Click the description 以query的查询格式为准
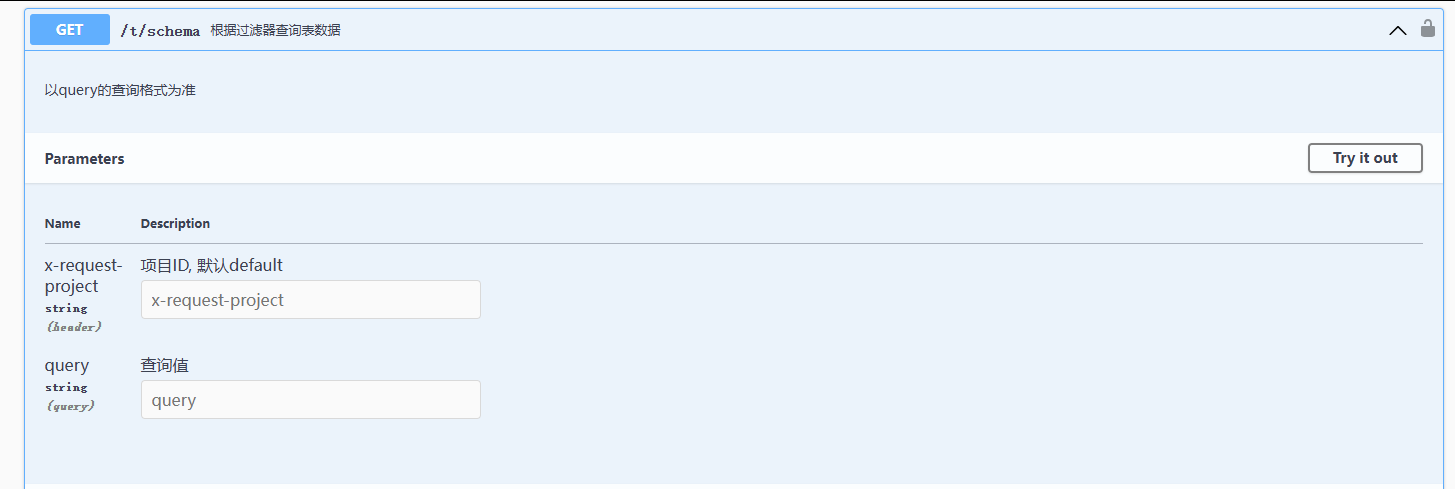This screenshot has height=489, width=1455. point(120,90)
